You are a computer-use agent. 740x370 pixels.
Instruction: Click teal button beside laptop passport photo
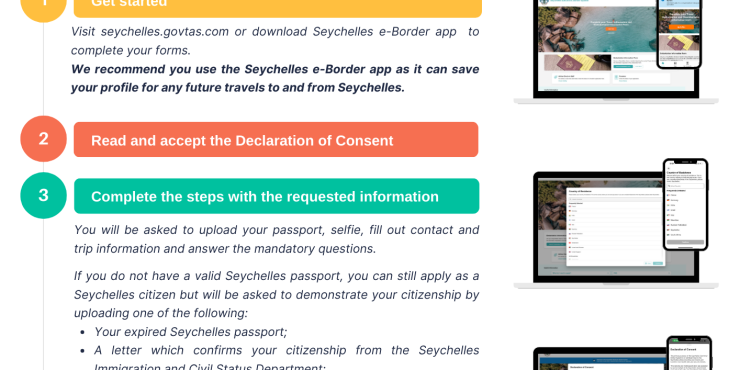(622, 67)
